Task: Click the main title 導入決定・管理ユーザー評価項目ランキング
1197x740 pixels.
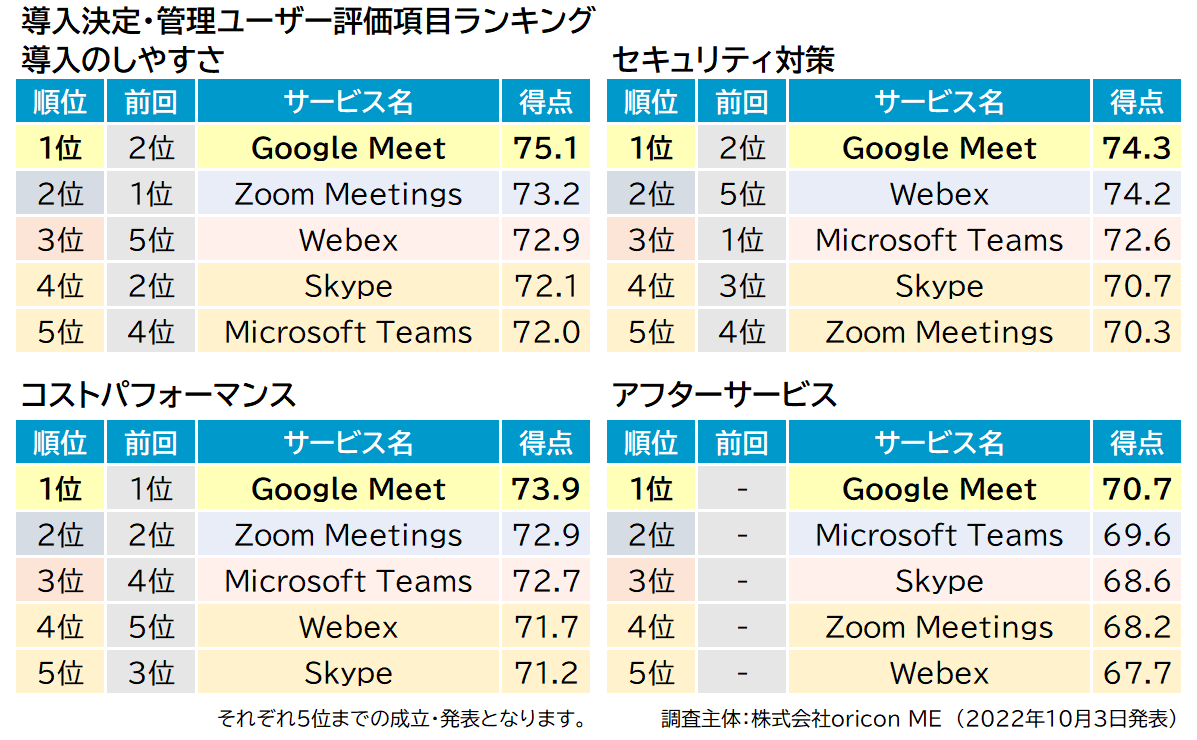Action: (308, 21)
